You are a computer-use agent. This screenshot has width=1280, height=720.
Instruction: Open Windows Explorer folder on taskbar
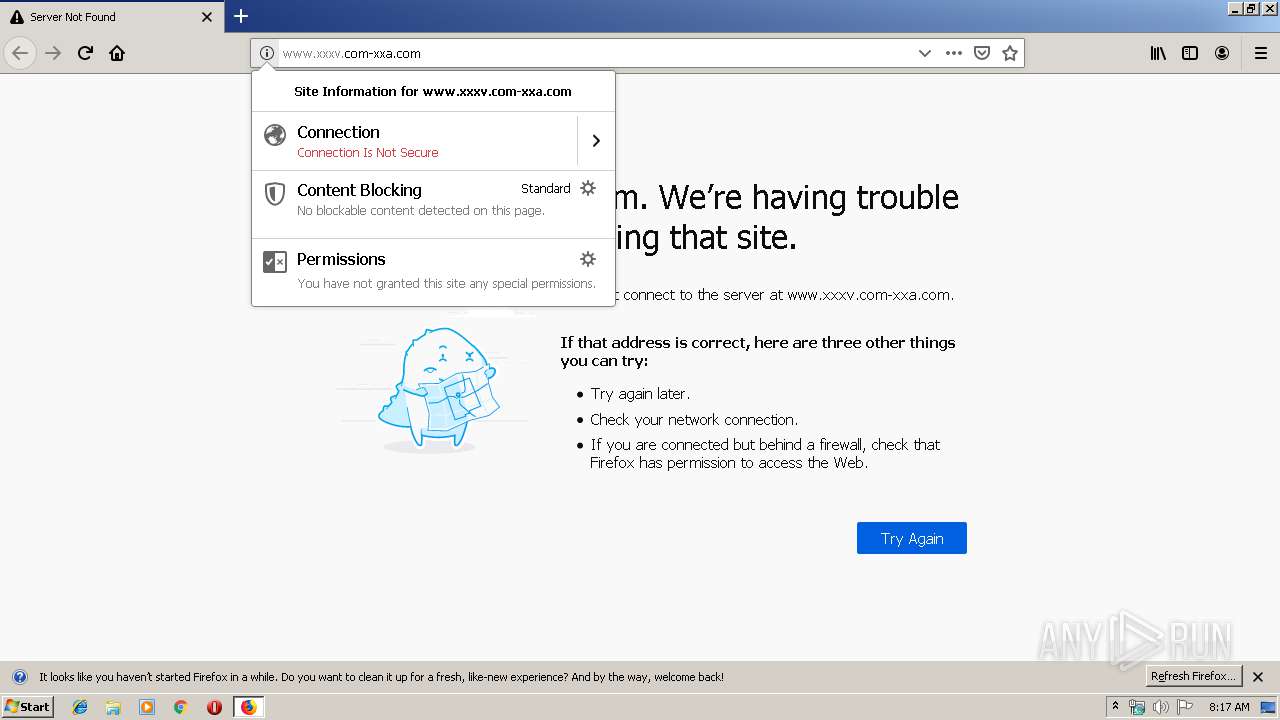113,707
